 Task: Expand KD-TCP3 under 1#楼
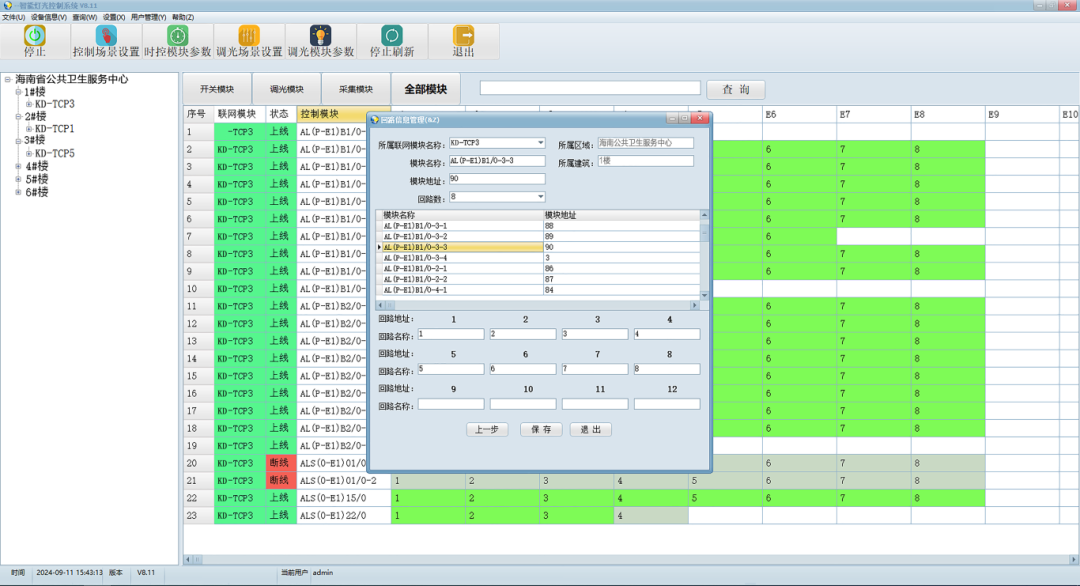pos(30,104)
